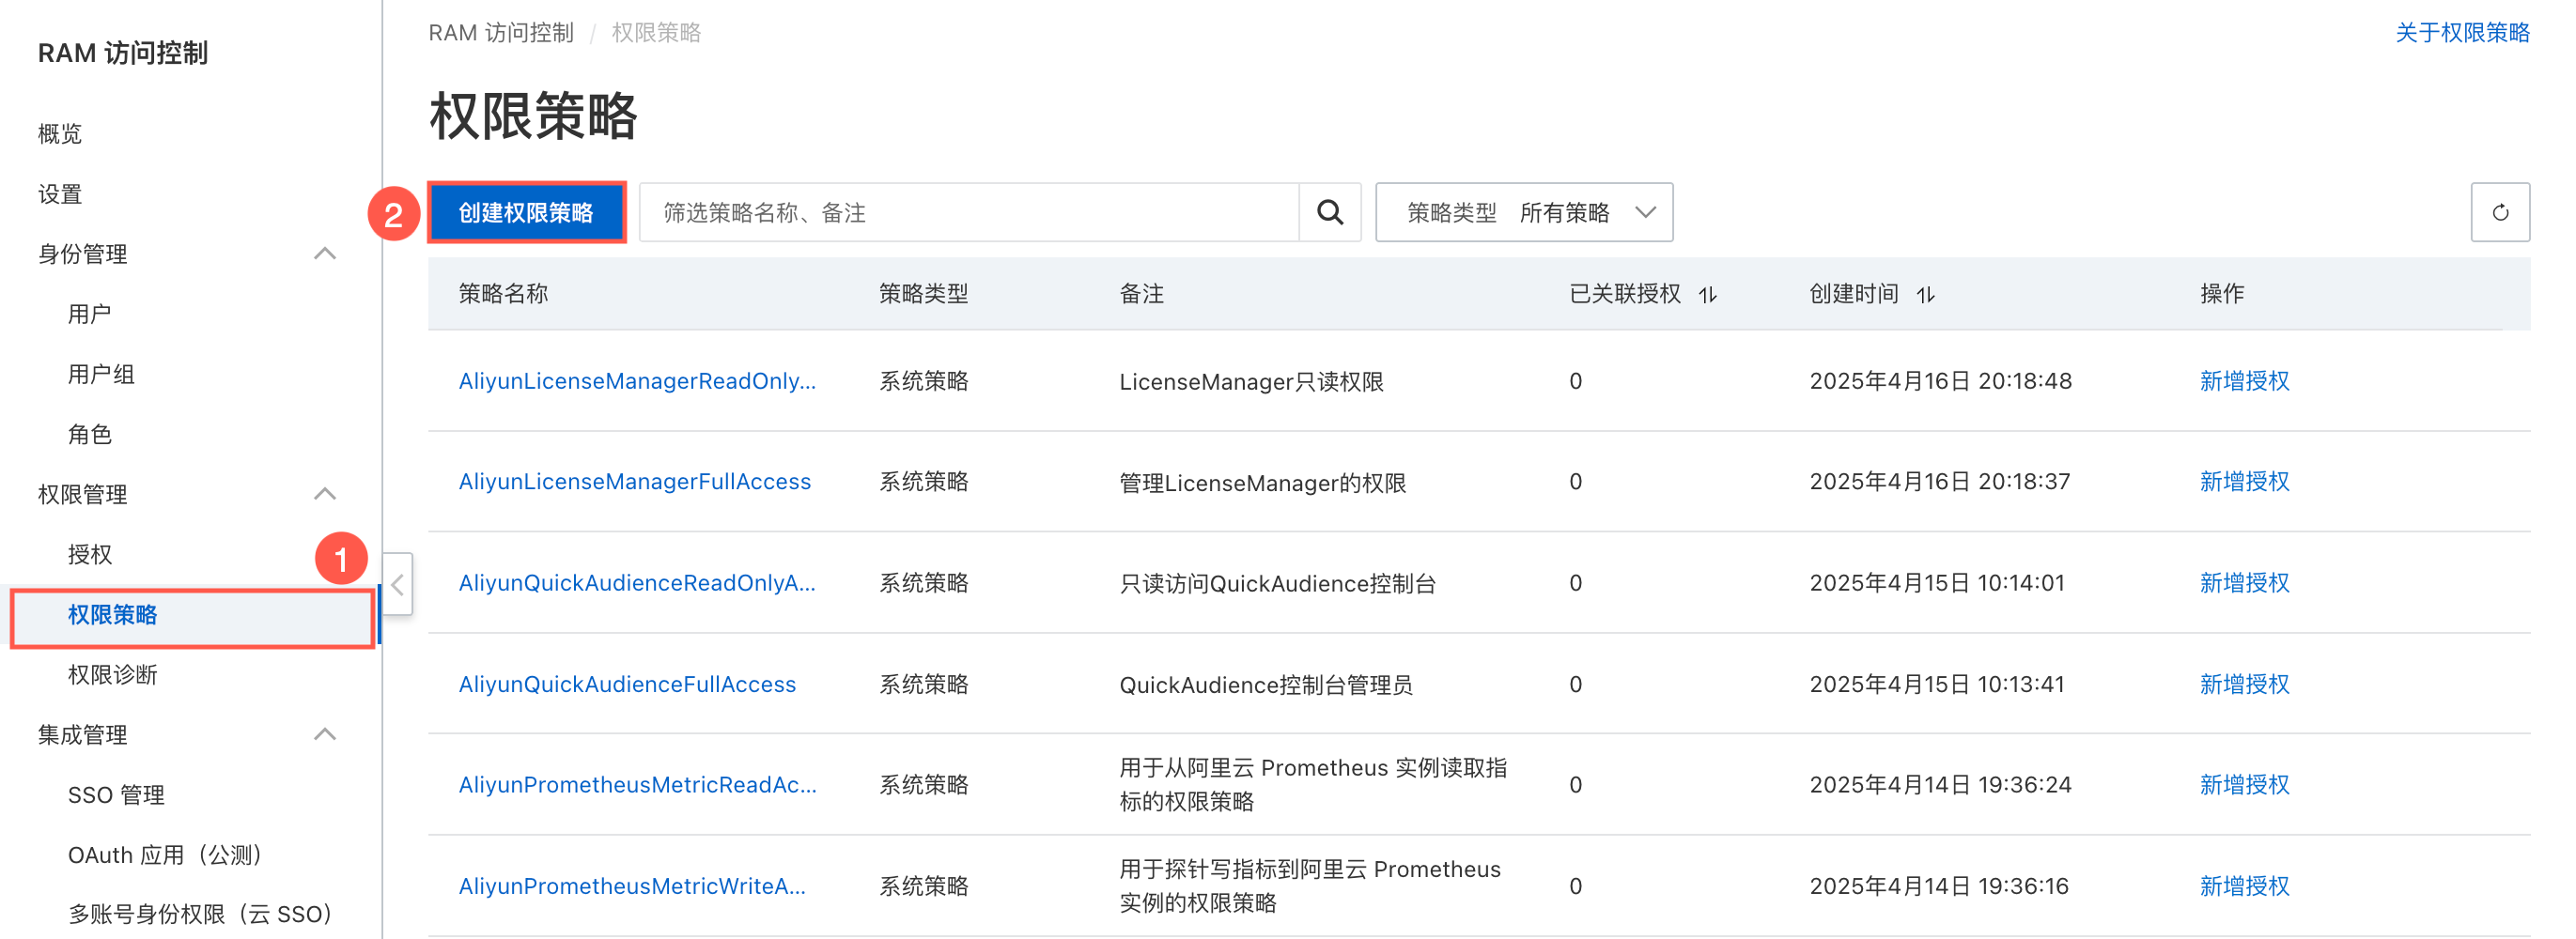Click the RAM 访问控制 sidebar title

[122, 53]
